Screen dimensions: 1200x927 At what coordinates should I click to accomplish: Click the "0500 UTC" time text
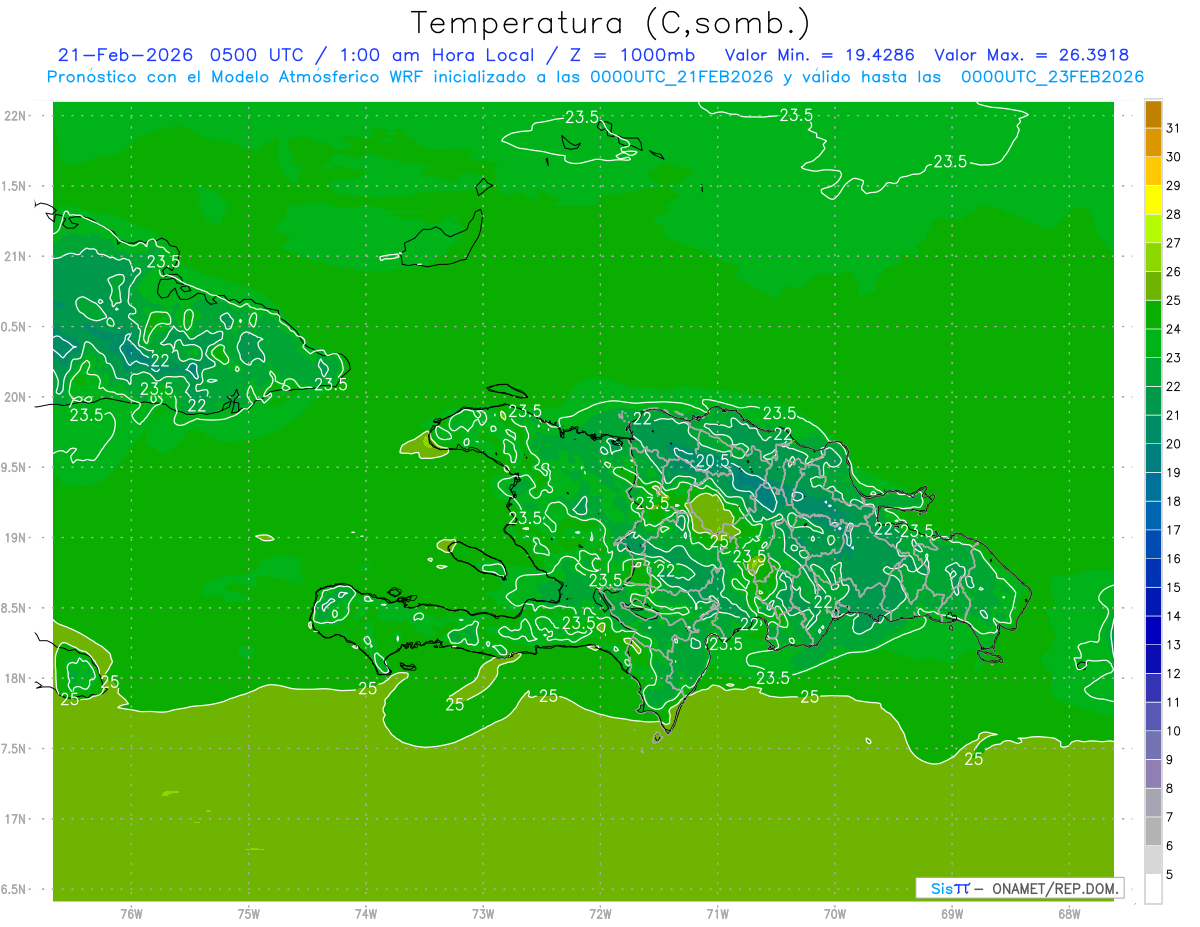point(258,55)
